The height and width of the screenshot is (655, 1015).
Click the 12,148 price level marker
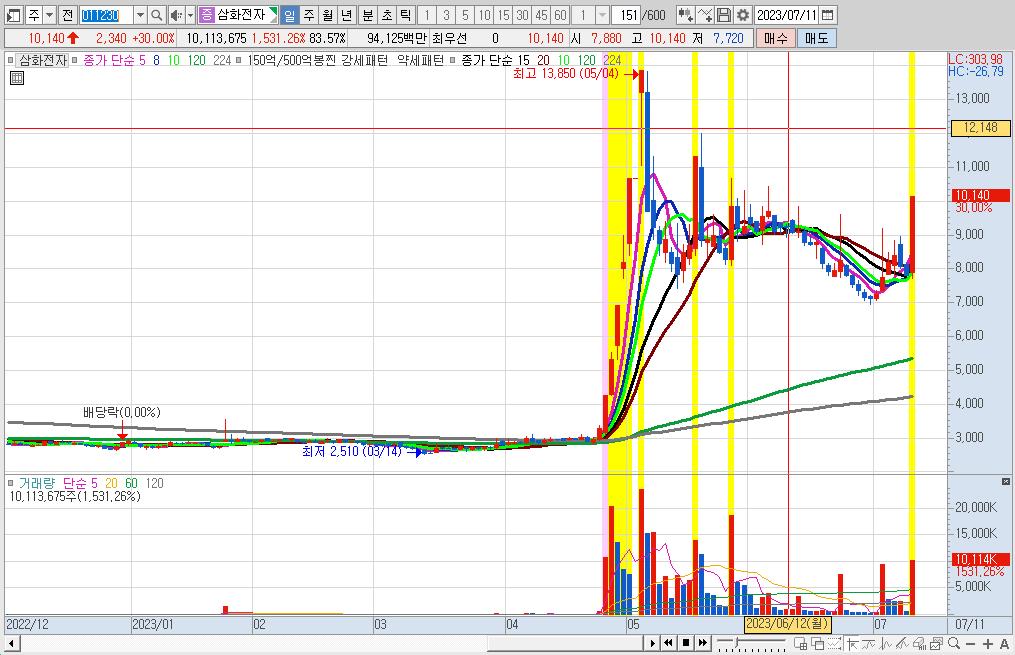pyautogui.click(x=980, y=128)
